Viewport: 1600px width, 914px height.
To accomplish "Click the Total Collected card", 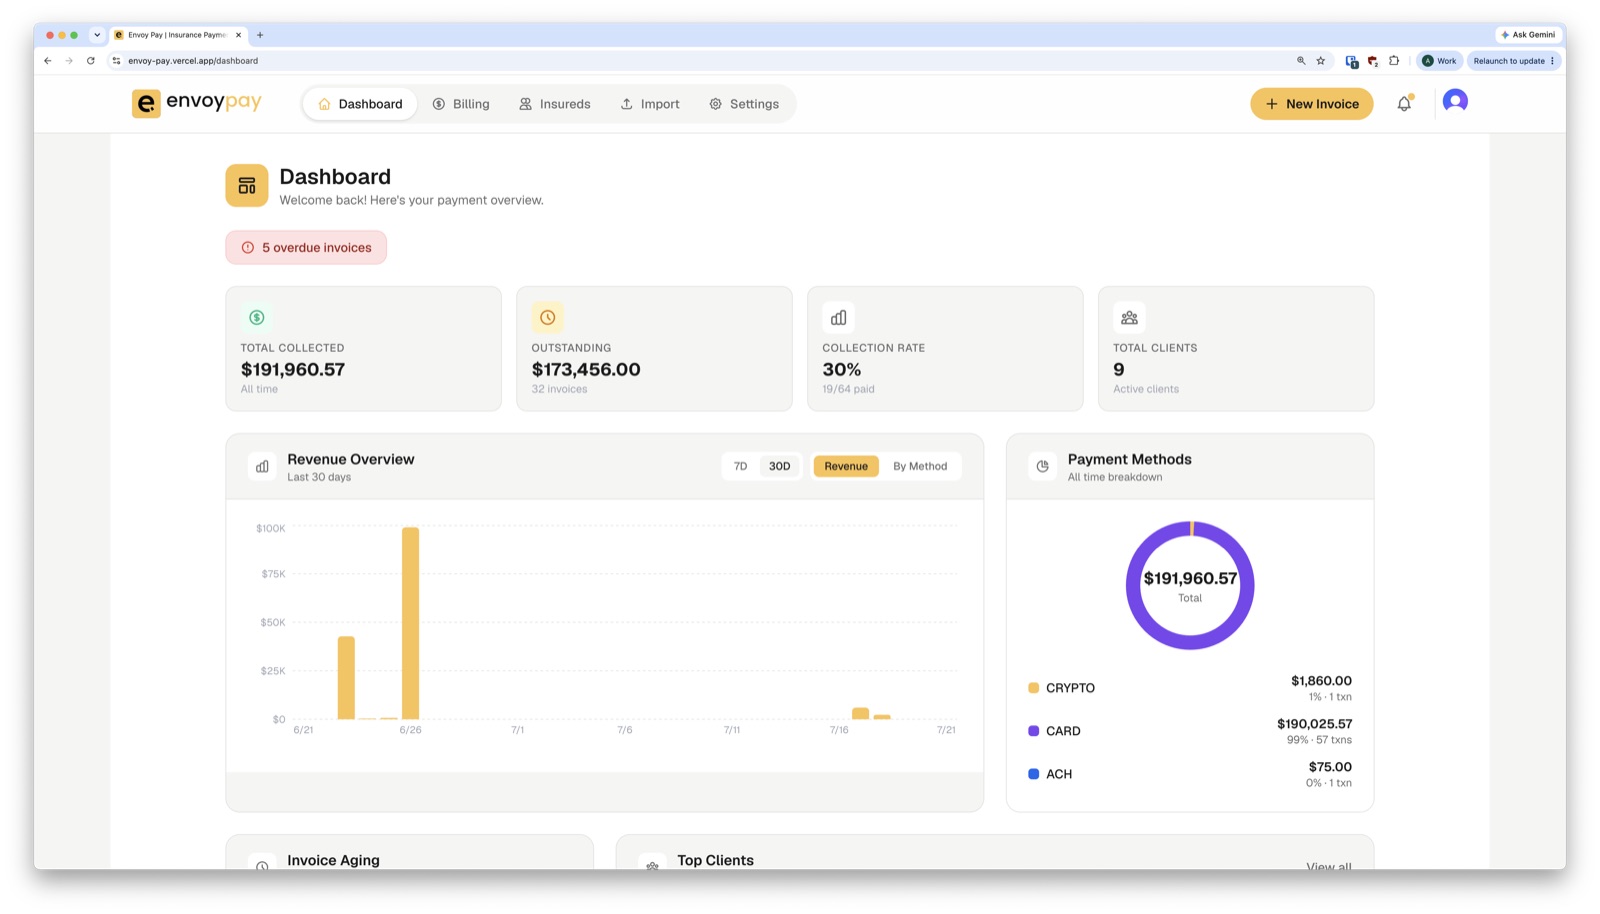I will (363, 348).
